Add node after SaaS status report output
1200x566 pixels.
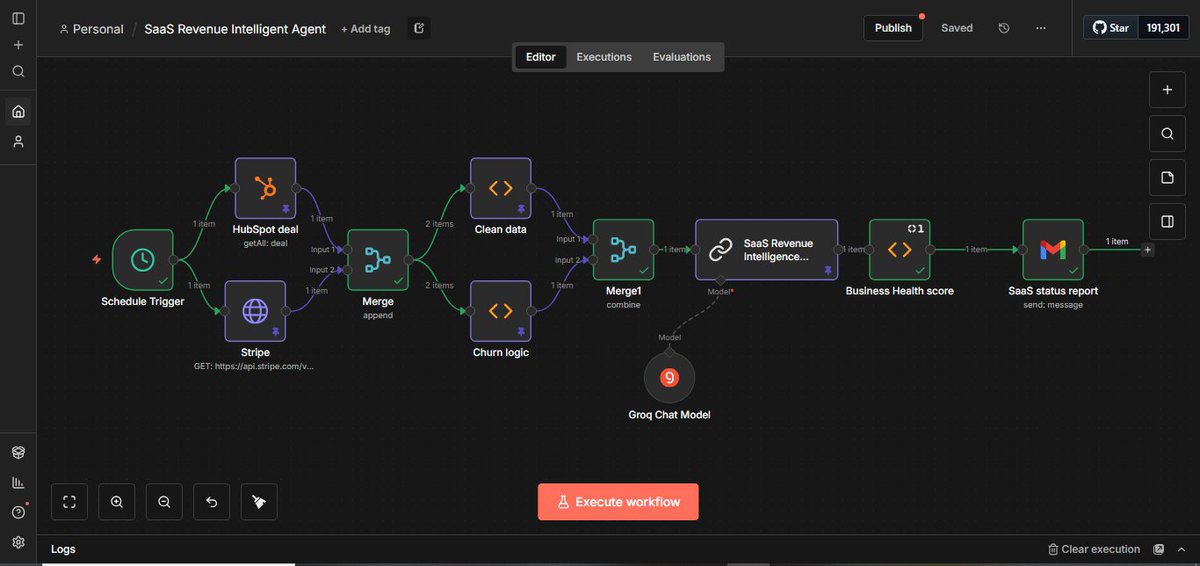click(x=1147, y=249)
